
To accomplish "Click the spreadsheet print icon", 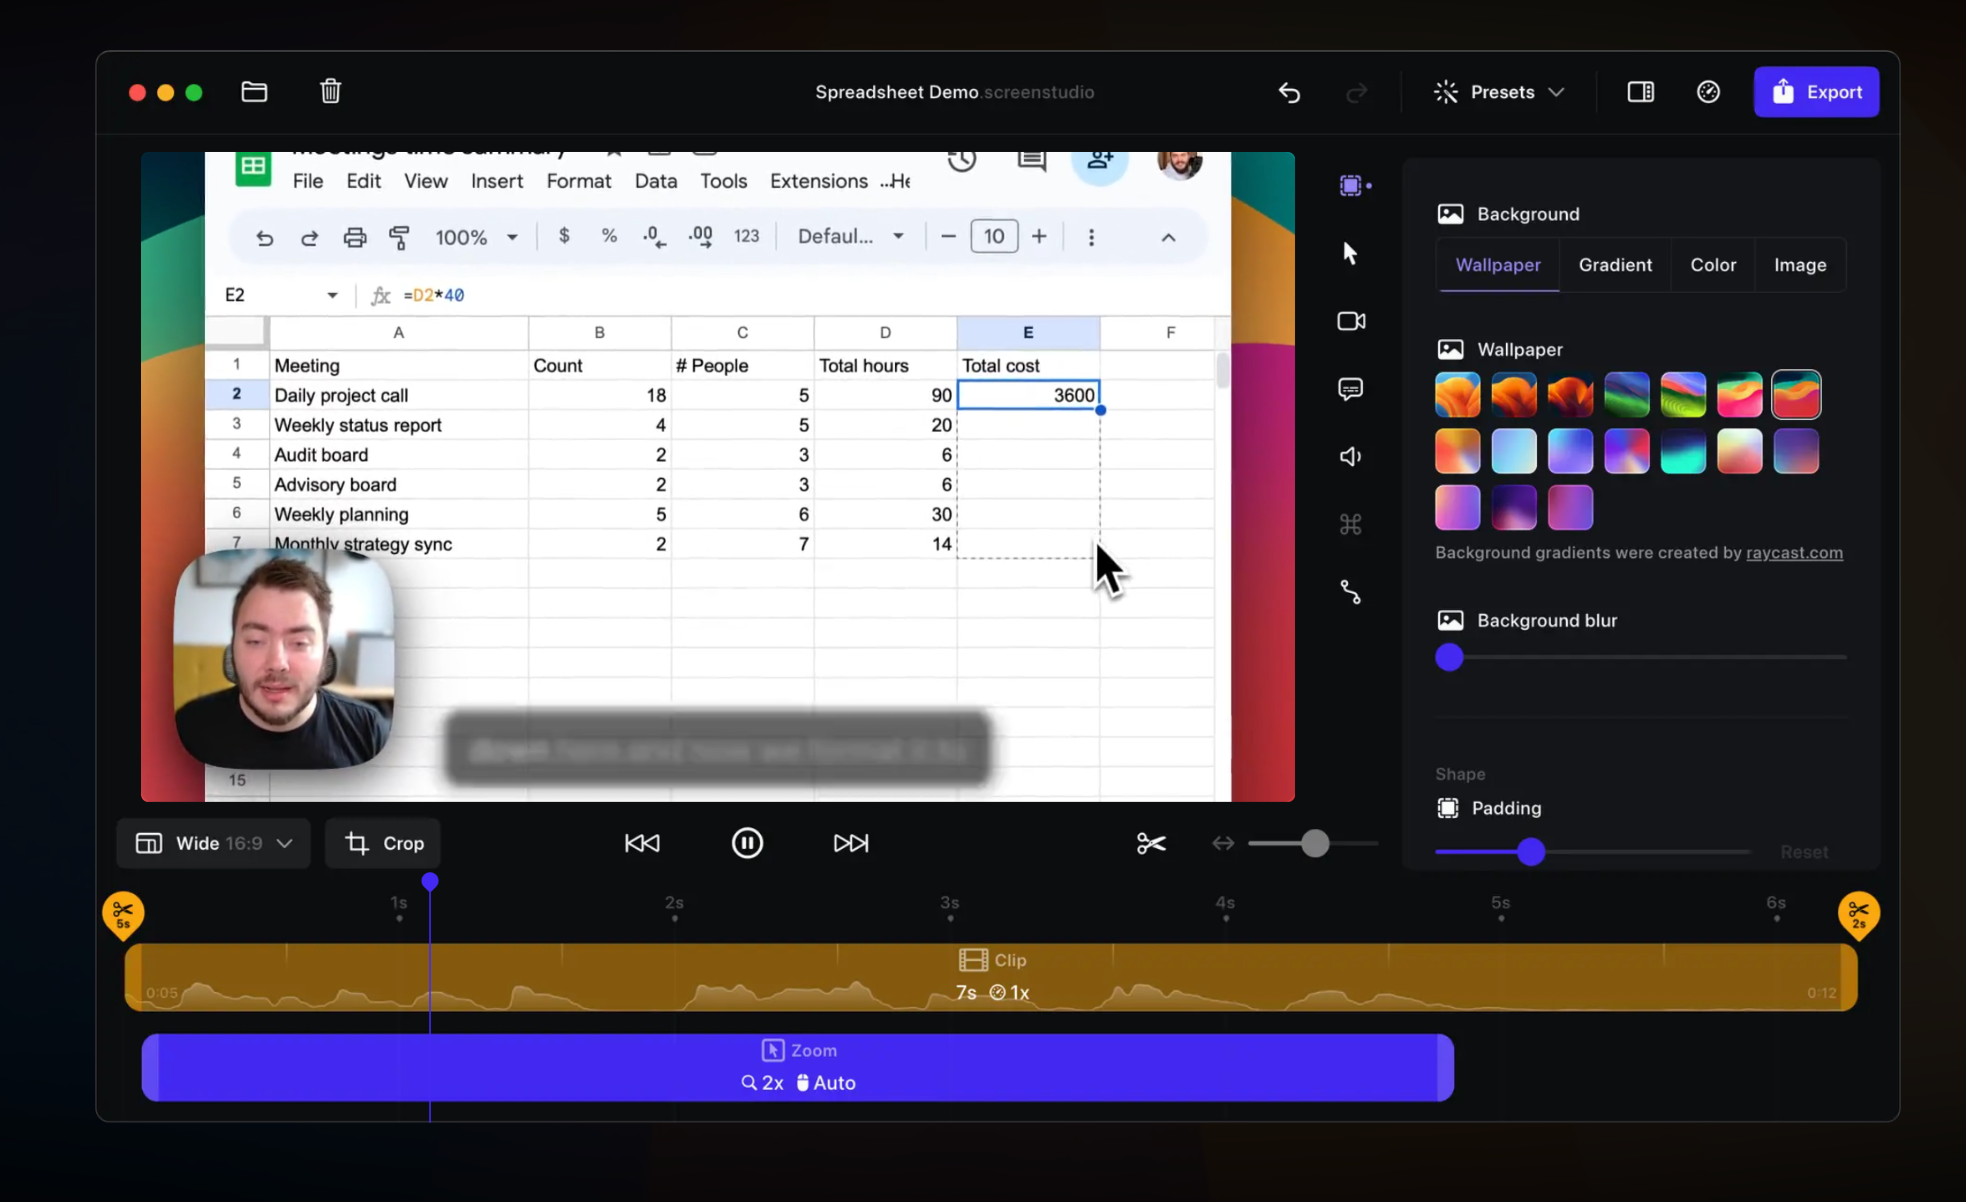I will point(354,237).
